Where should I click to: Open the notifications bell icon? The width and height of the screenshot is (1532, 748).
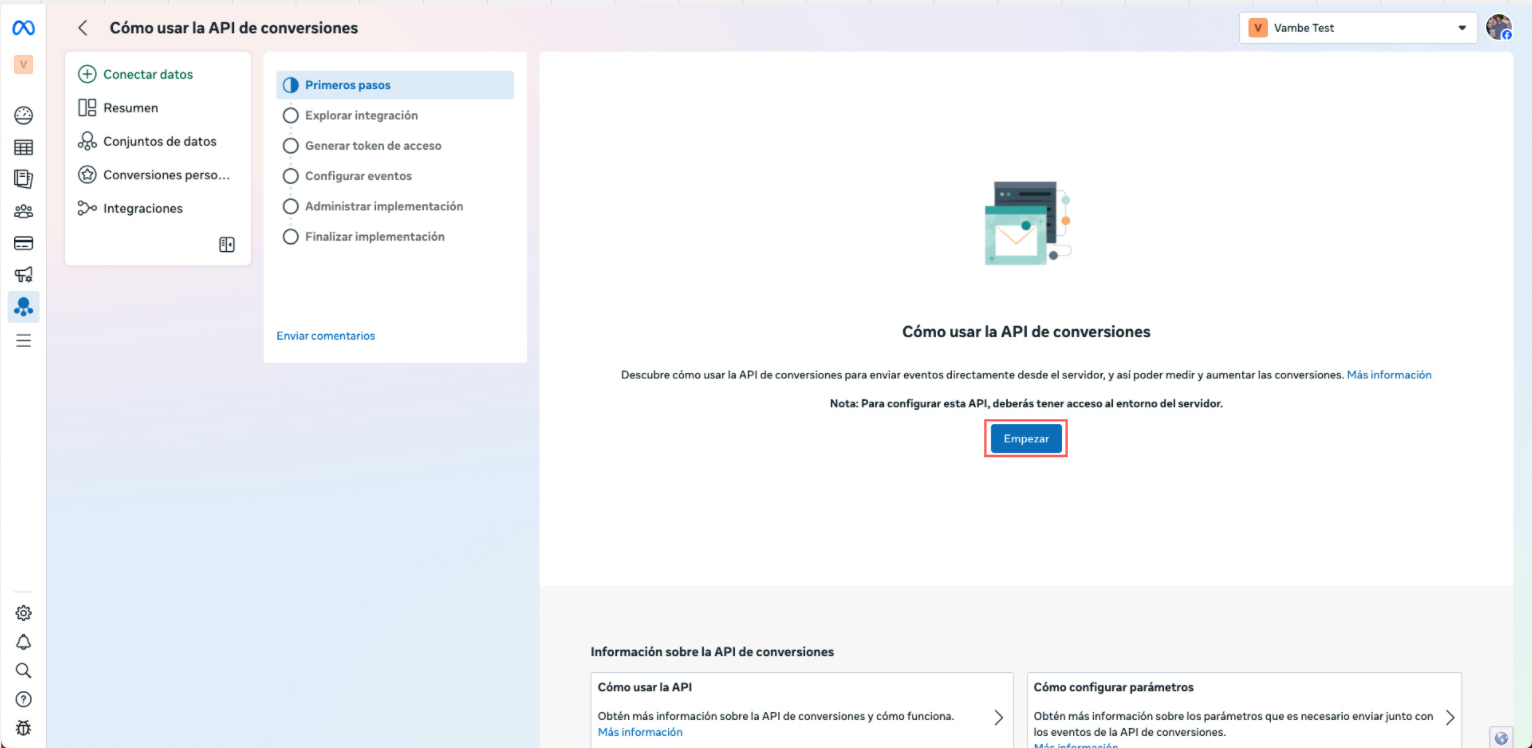coord(23,642)
